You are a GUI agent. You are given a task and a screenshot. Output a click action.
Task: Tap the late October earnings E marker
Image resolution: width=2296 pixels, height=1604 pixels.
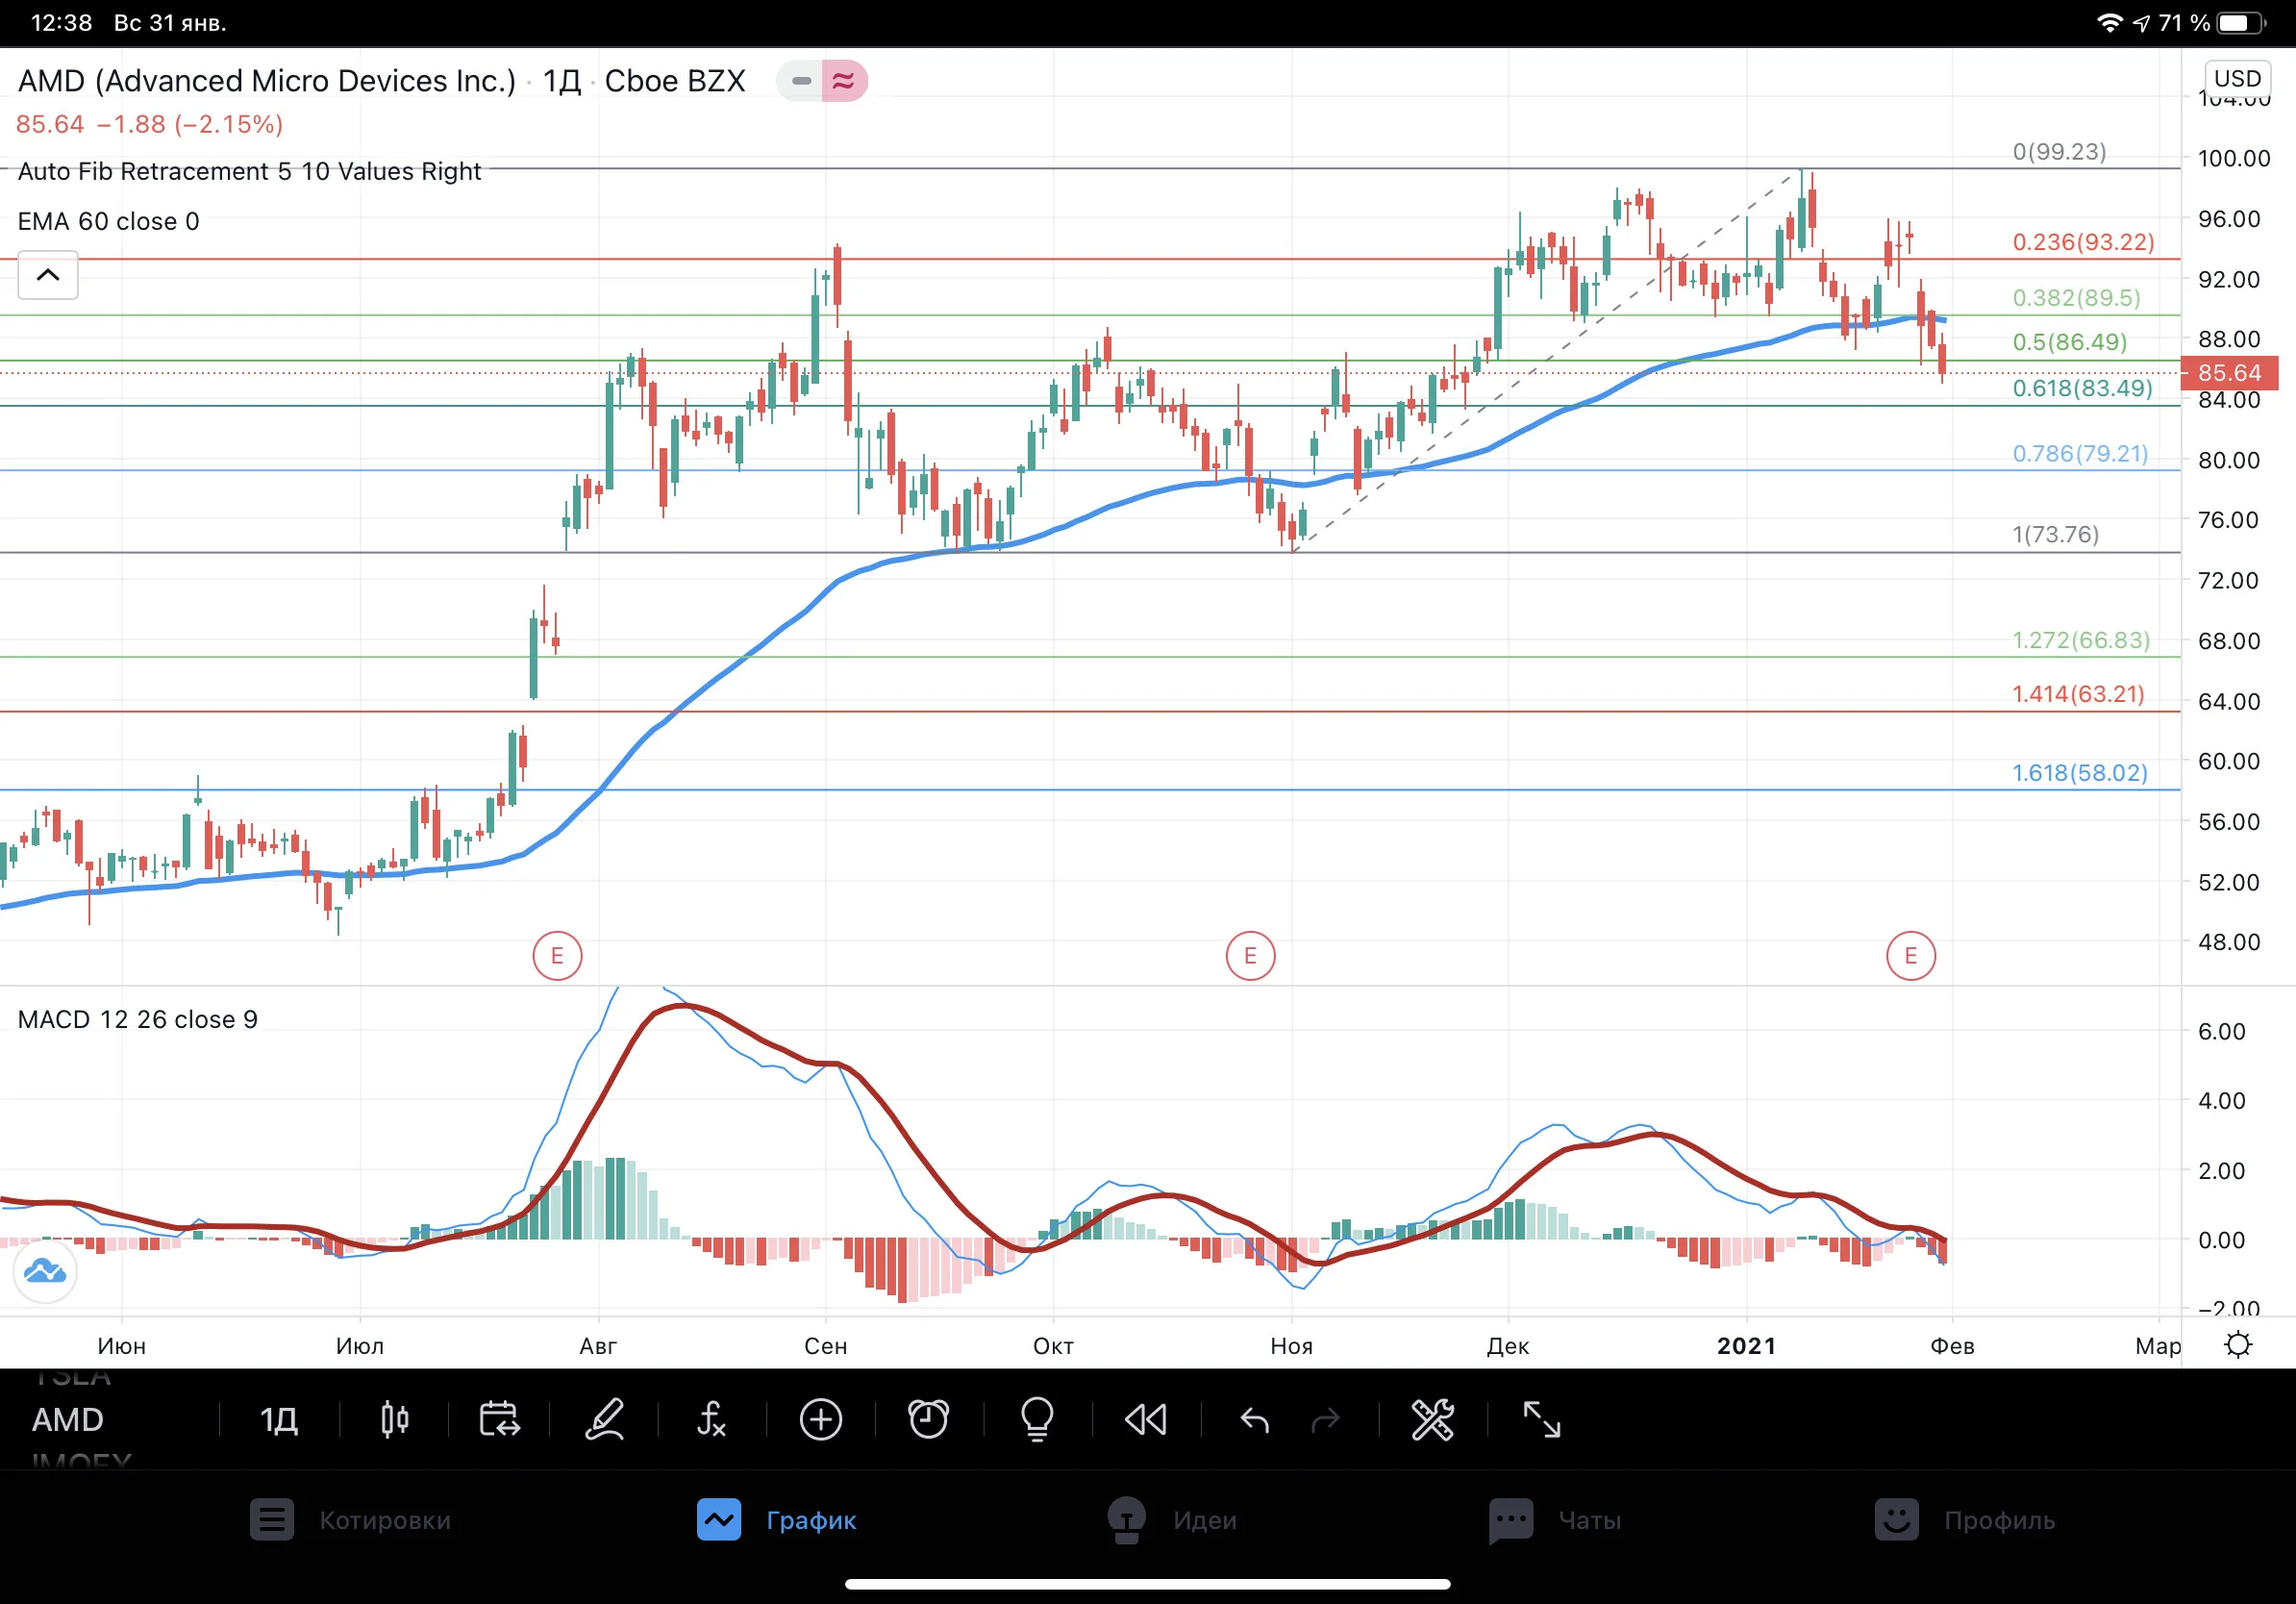(x=1250, y=956)
